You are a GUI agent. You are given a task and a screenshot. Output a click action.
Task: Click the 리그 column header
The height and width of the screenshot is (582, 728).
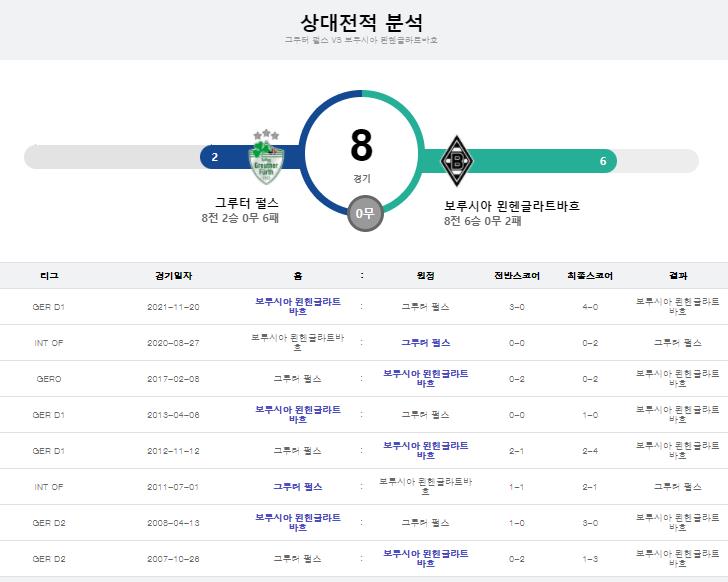click(x=49, y=276)
